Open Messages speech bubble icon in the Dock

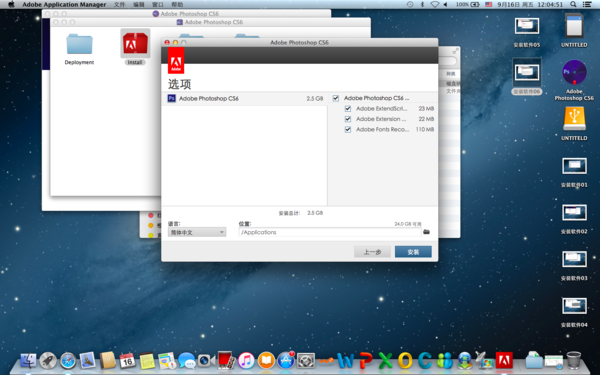tap(186, 360)
